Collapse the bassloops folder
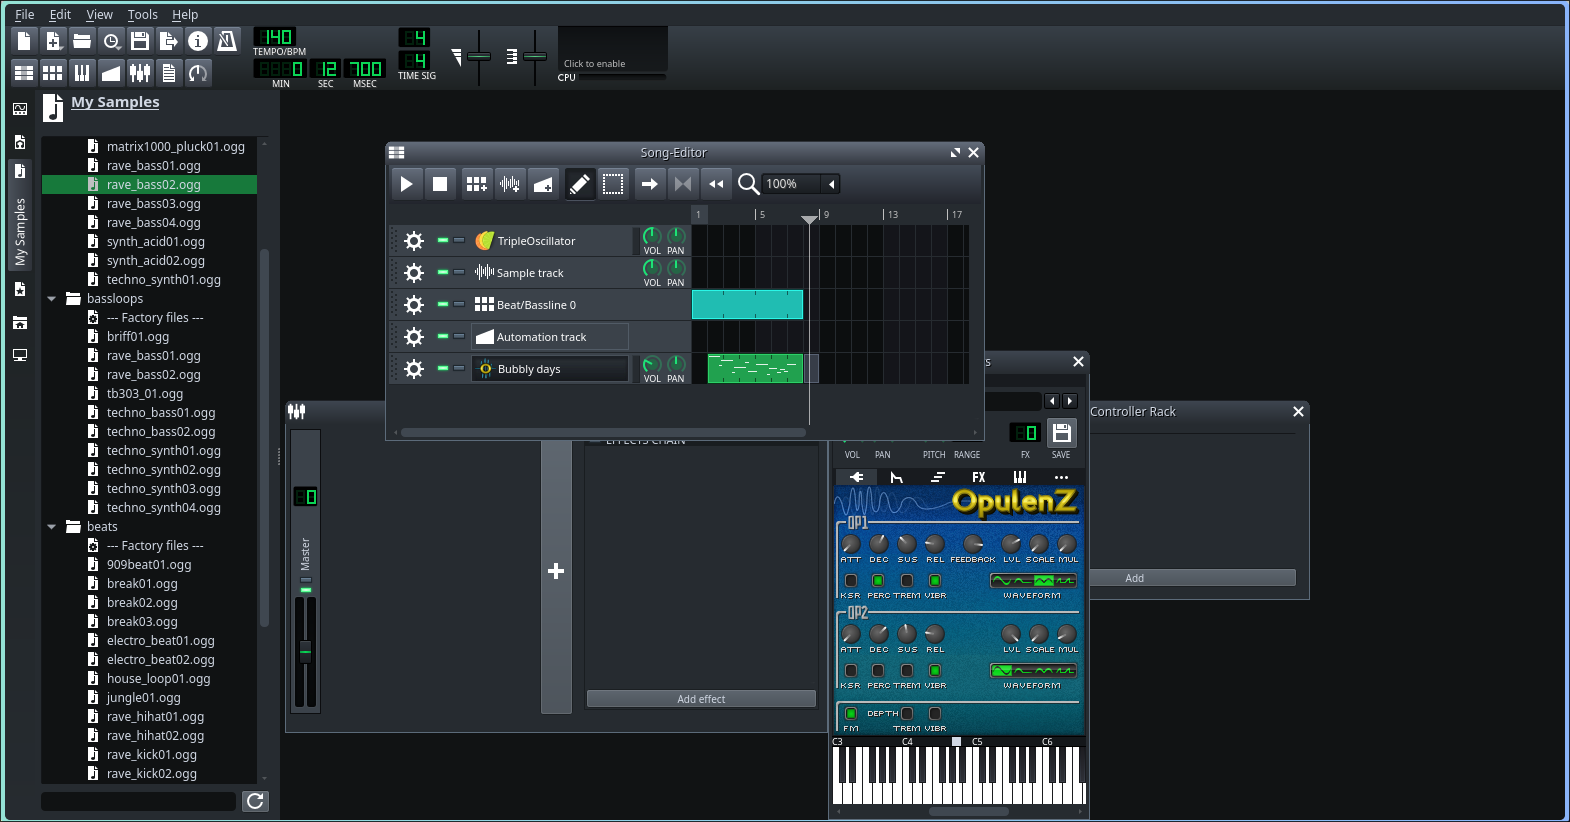Viewport: 1570px width, 822px height. tap(52, 299)
